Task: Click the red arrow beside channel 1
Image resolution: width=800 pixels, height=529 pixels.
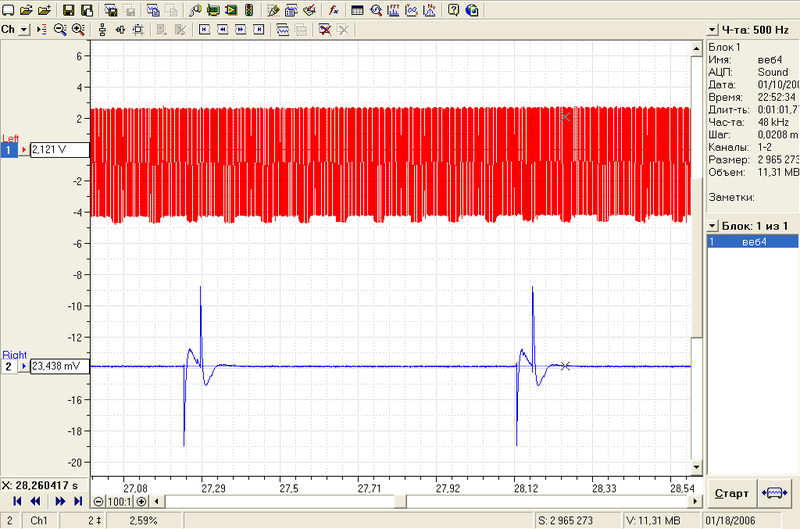Action: (x=23, y=150)
